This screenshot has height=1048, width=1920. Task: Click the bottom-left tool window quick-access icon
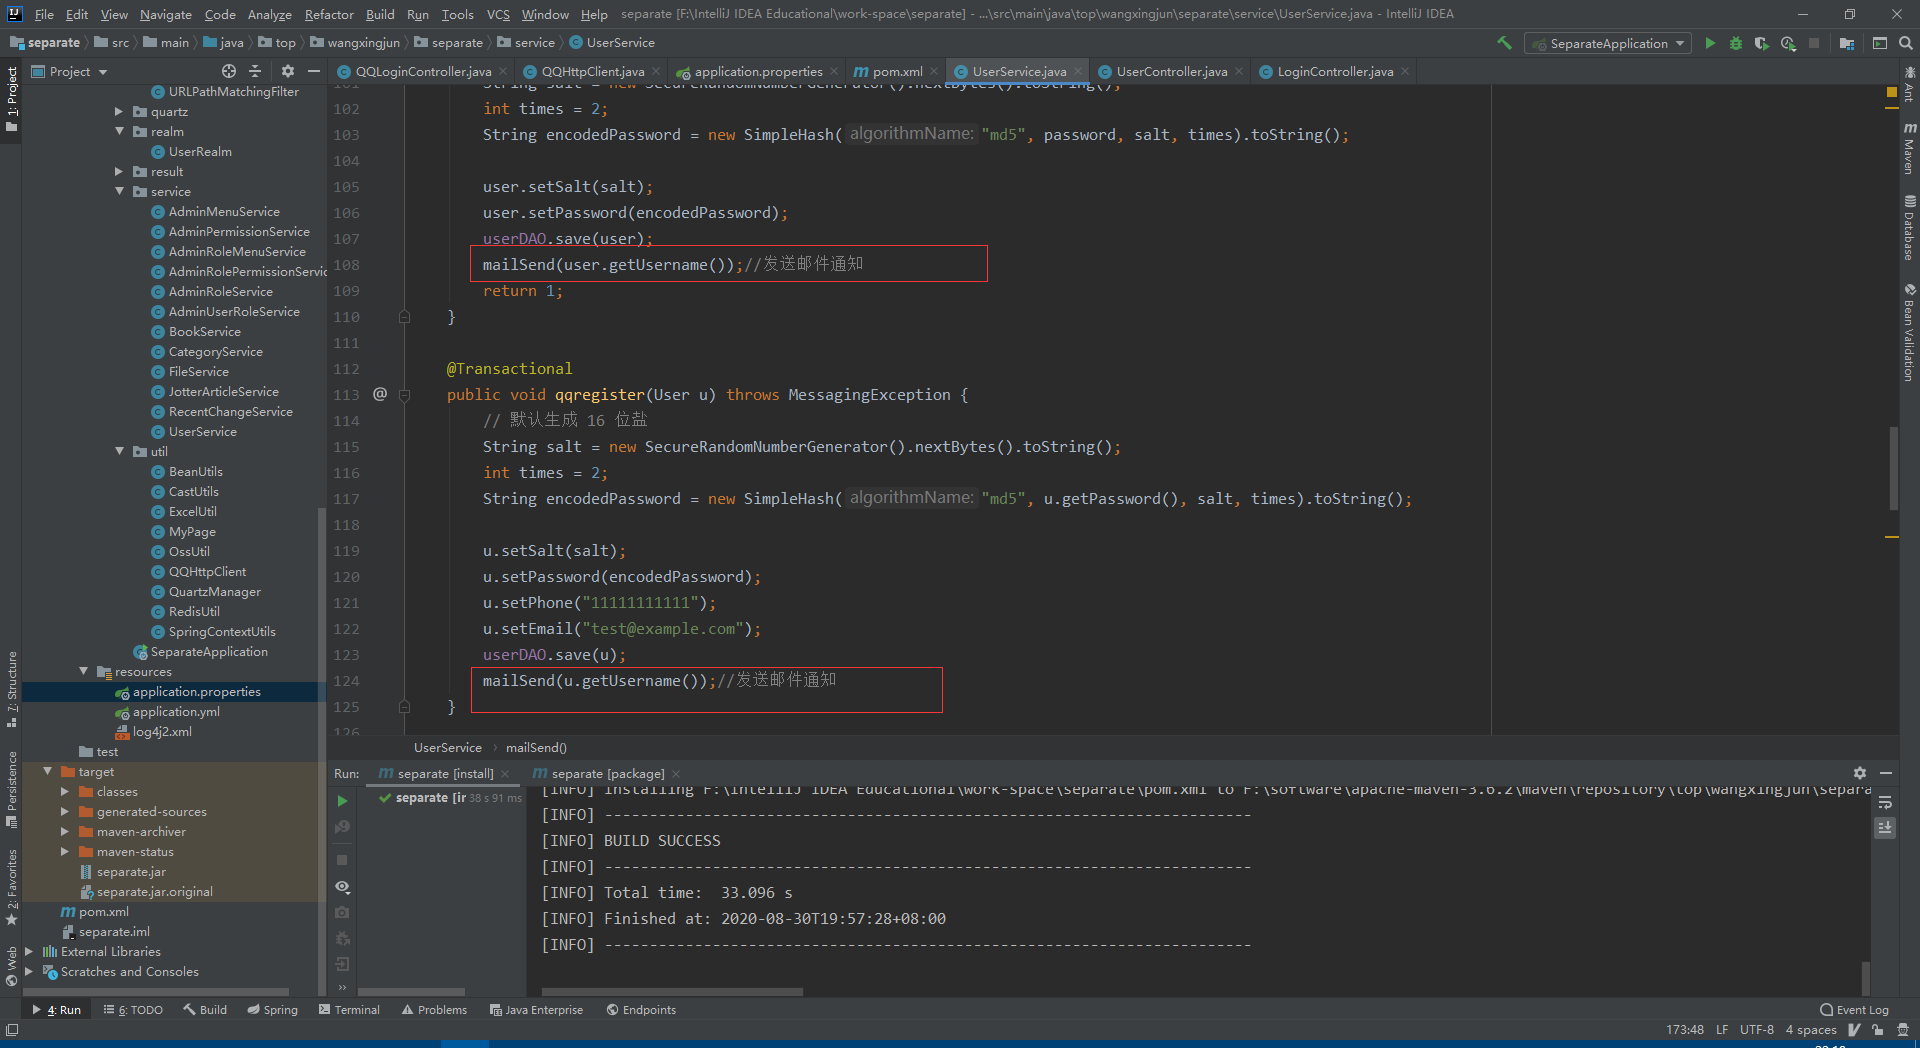[12, 1030]
